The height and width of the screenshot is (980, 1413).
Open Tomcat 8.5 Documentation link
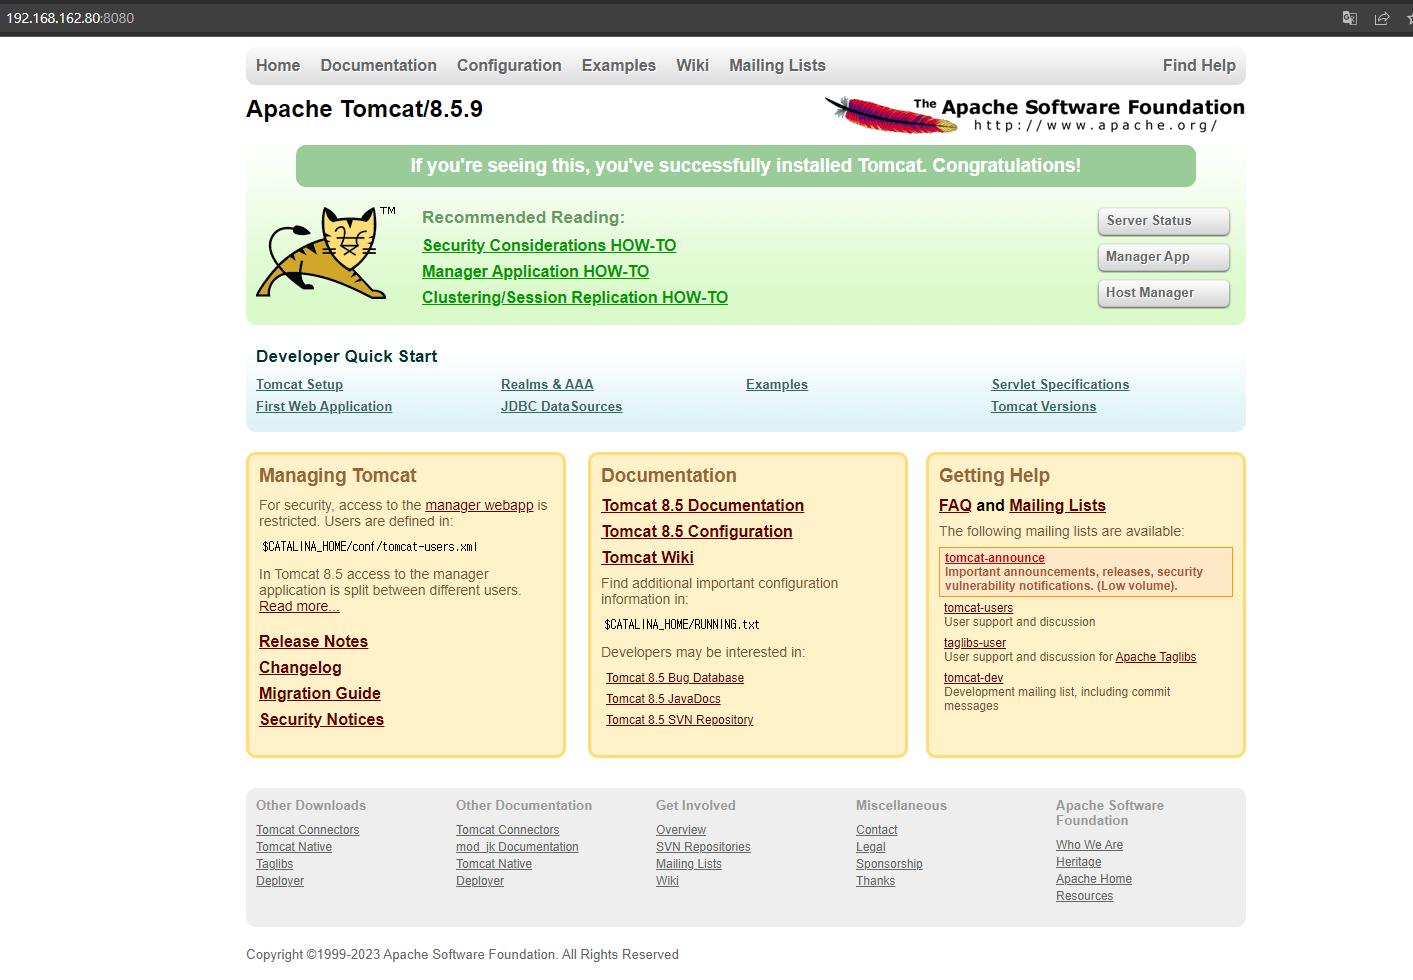pyautogui.click(x=703, y=505)
